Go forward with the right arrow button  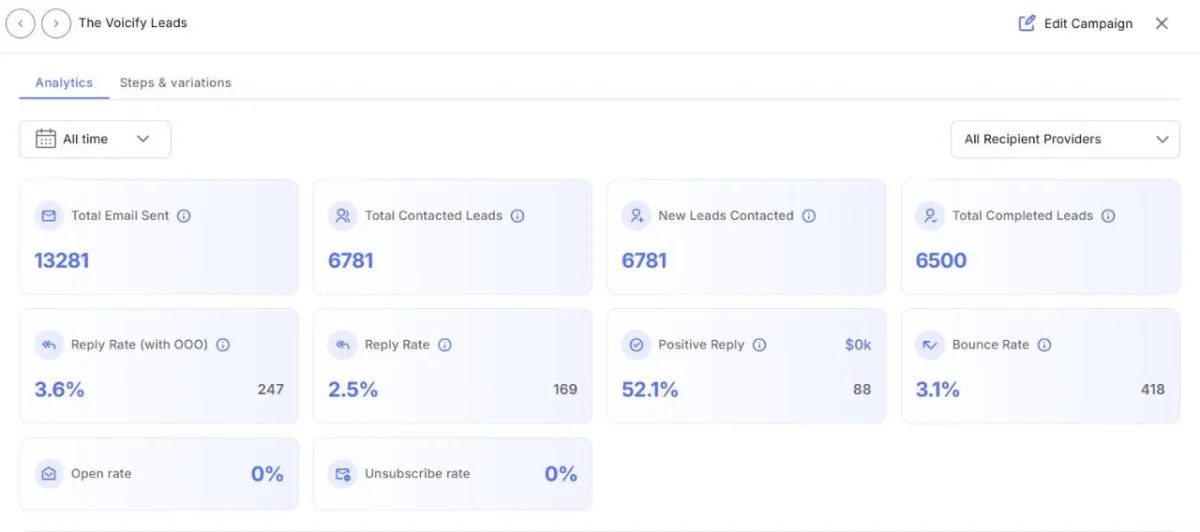[56, 23]
